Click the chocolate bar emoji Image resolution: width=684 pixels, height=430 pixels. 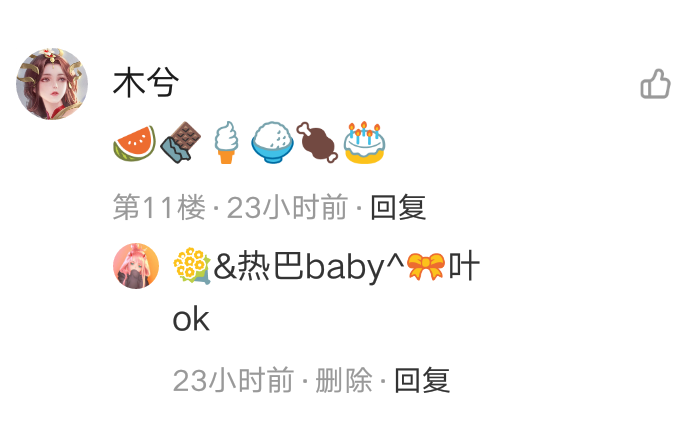pyautogui.click(x=181, y=142)
